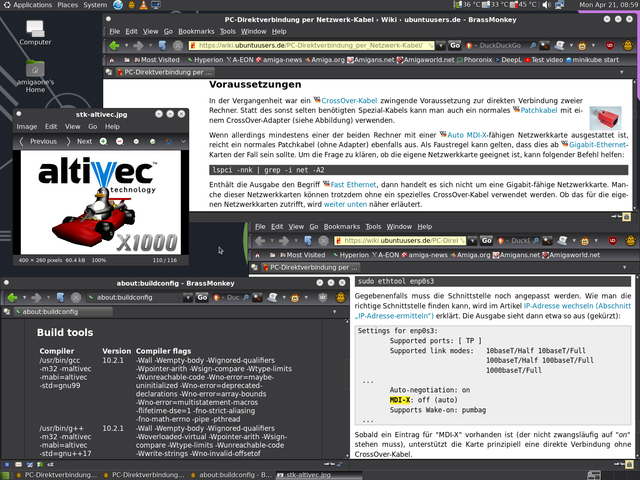Switch to about:buildconfig taskbar entry
640x480 pixels.
point(231,475)
